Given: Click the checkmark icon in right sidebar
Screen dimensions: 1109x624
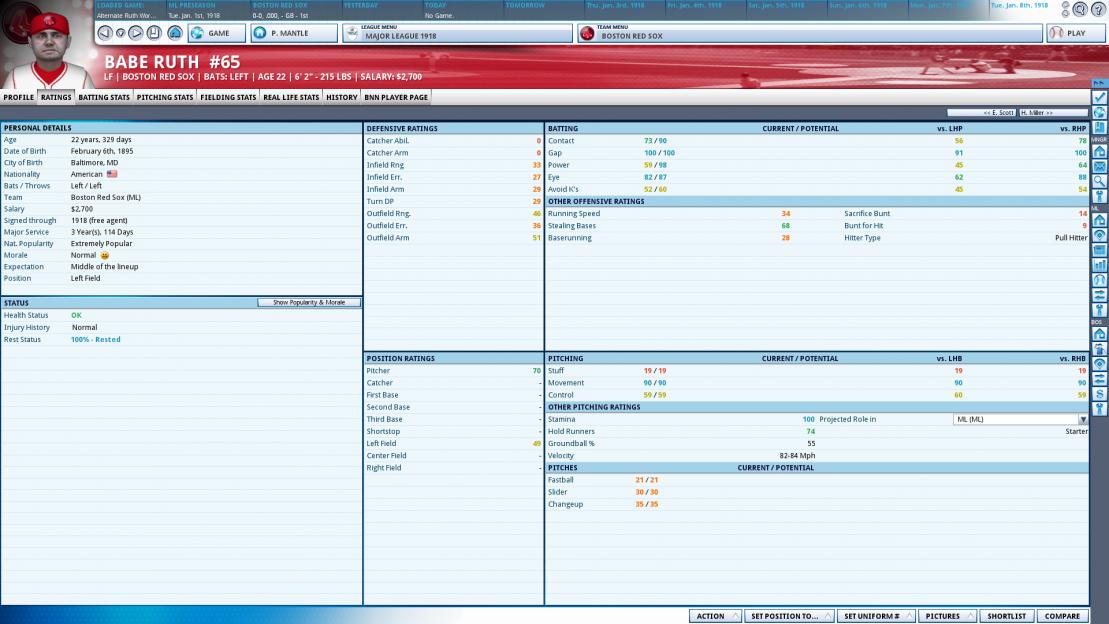Looking at the screenshot, I should [1099, 97].
